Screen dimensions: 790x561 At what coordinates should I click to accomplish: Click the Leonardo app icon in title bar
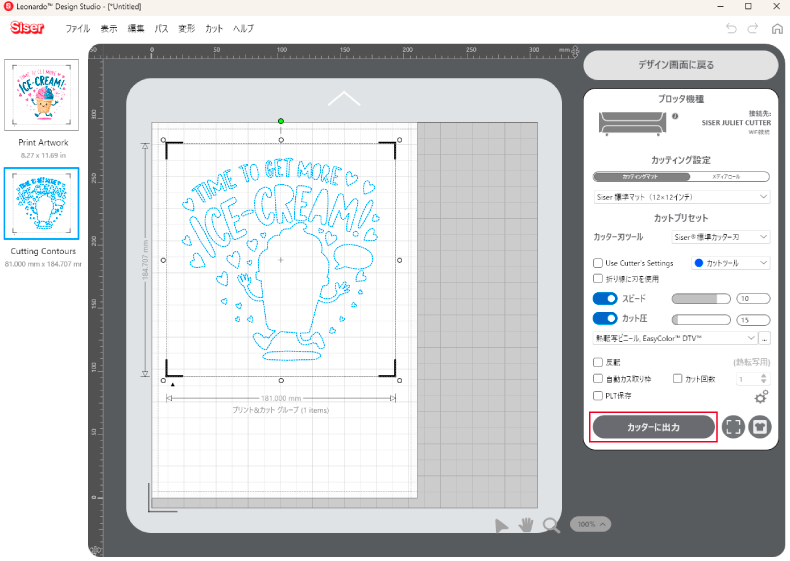click(x=8, y=7)
